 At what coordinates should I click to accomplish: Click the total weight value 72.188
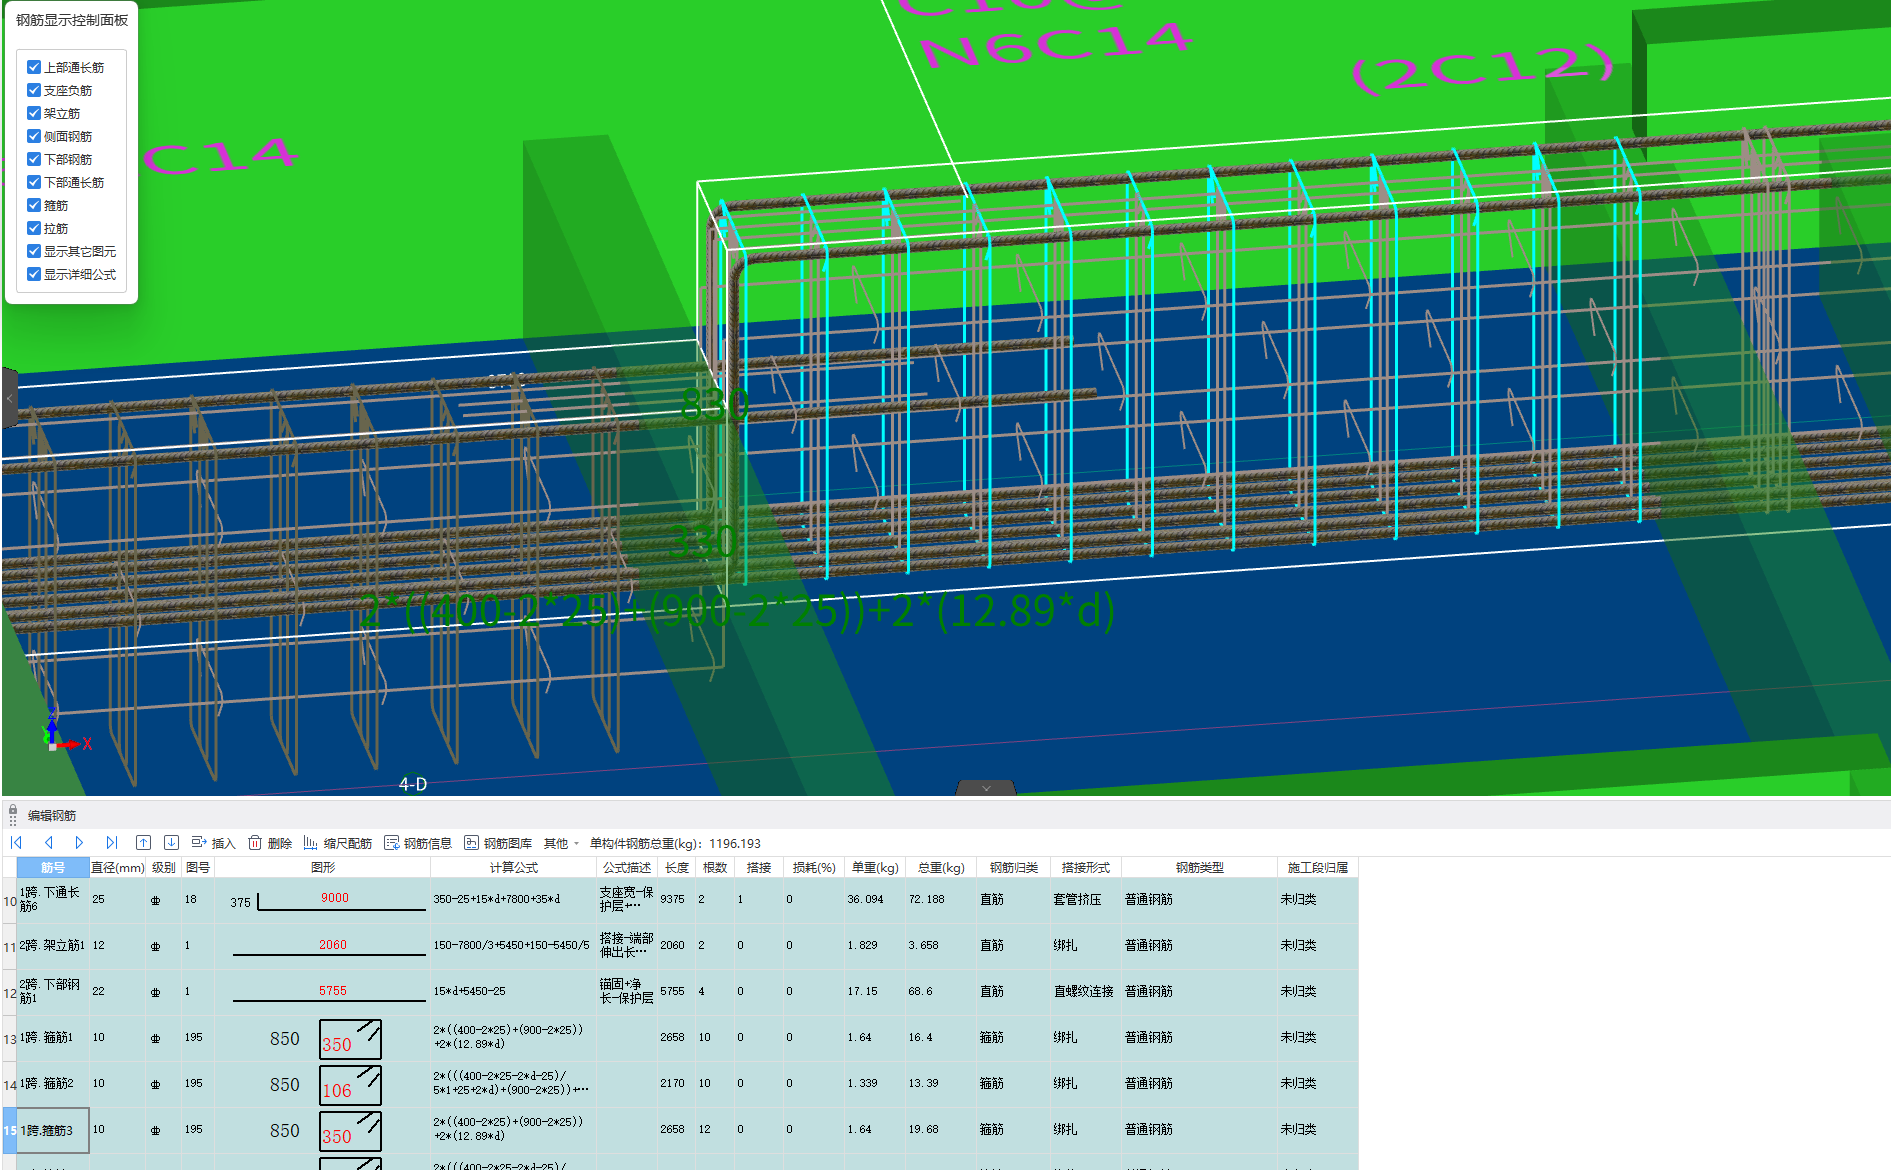click(926, 899)
